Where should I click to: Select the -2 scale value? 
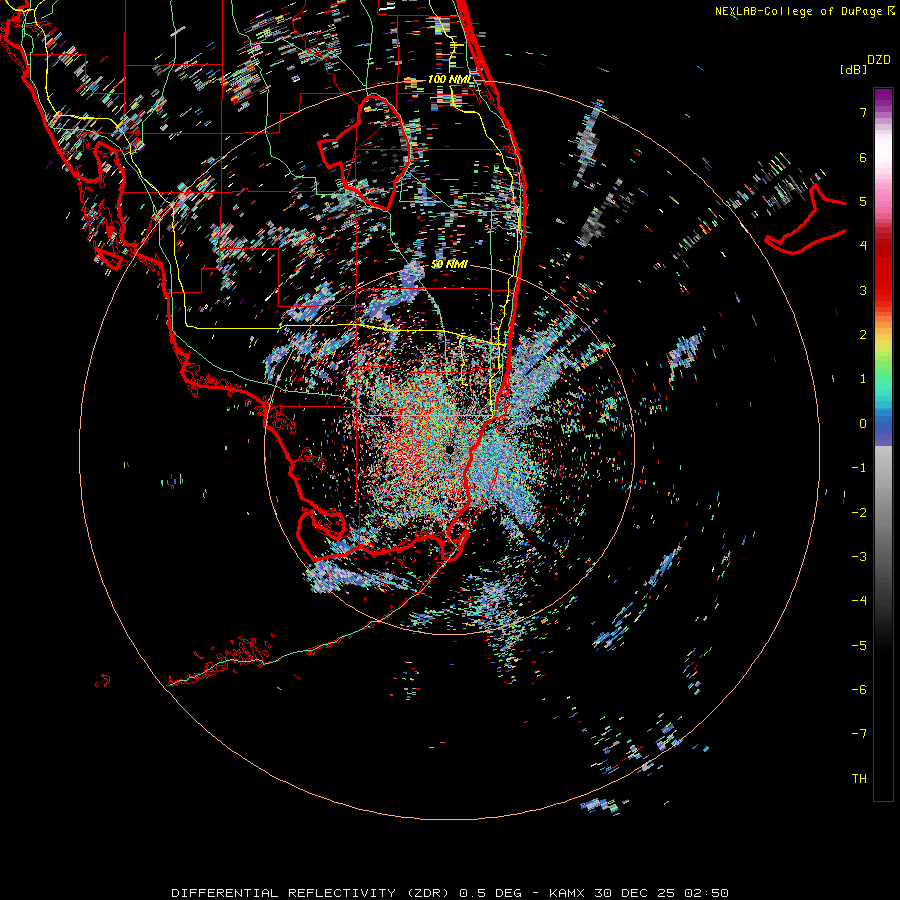pos(859,513)
